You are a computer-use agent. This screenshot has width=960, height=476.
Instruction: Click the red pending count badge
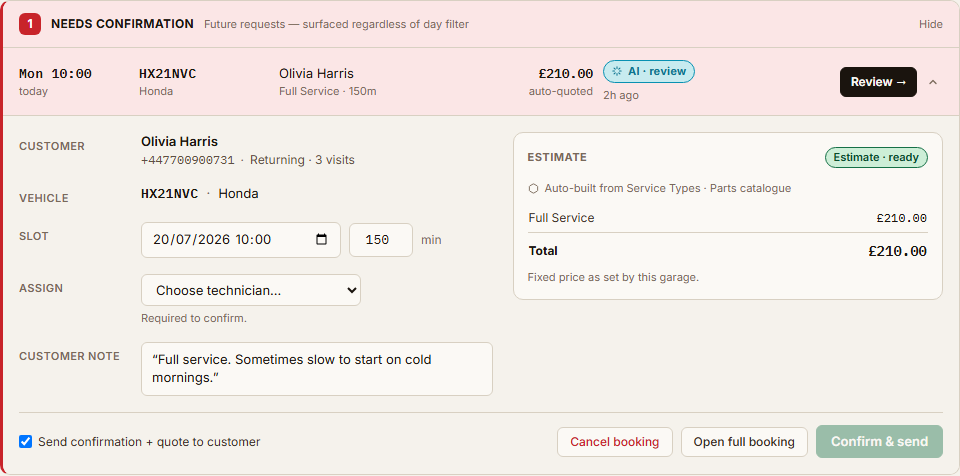[x=30, y=25]
